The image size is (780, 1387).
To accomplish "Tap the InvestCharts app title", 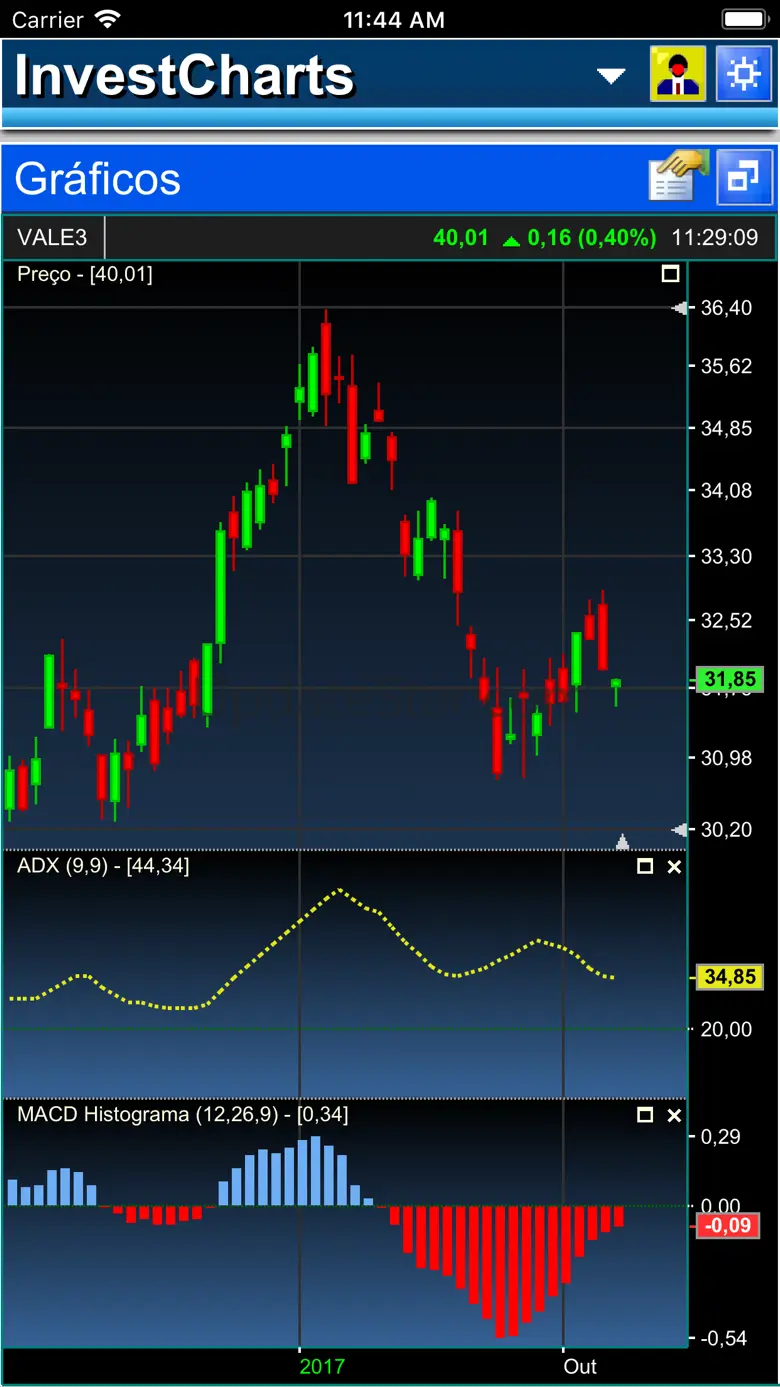I will 184,76.
